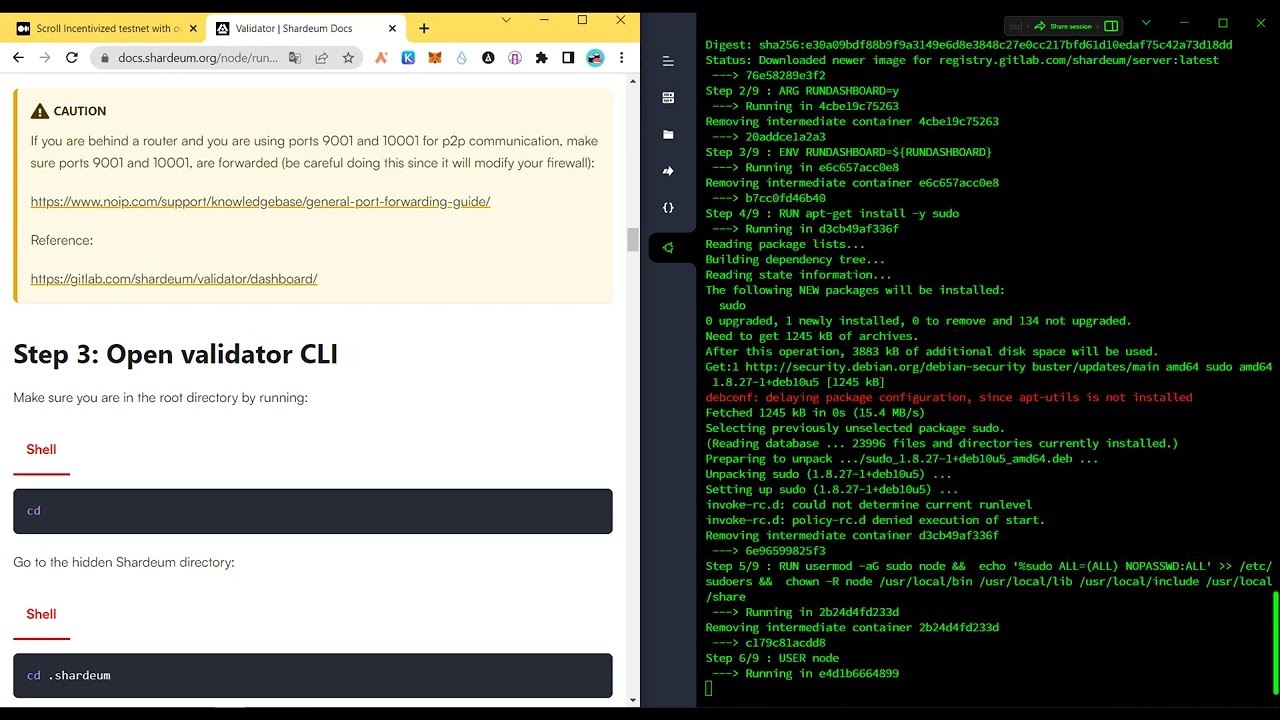Click terminal line 'Step 6/9 : USER node'
The image size is (1280, 720).
pos(772,658)
